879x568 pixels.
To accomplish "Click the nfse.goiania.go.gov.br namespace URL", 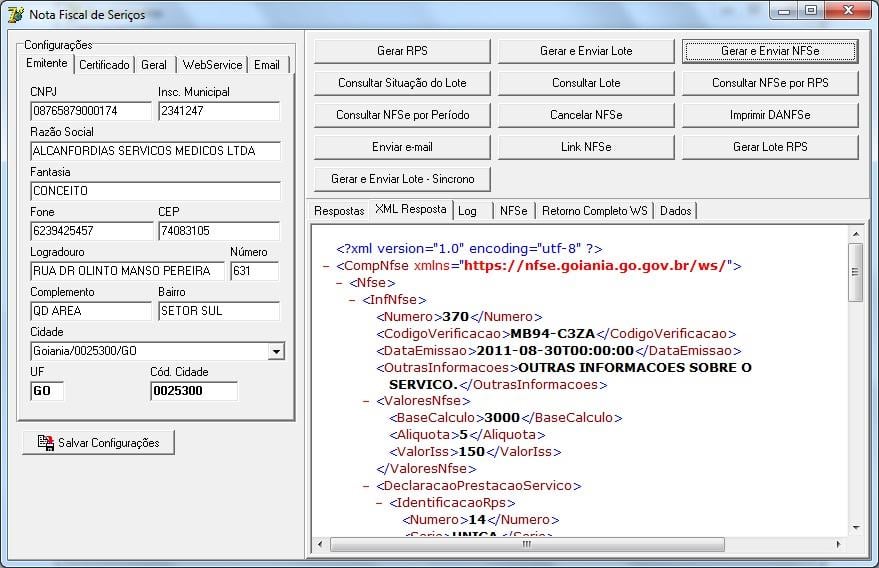I will point(595,266).
